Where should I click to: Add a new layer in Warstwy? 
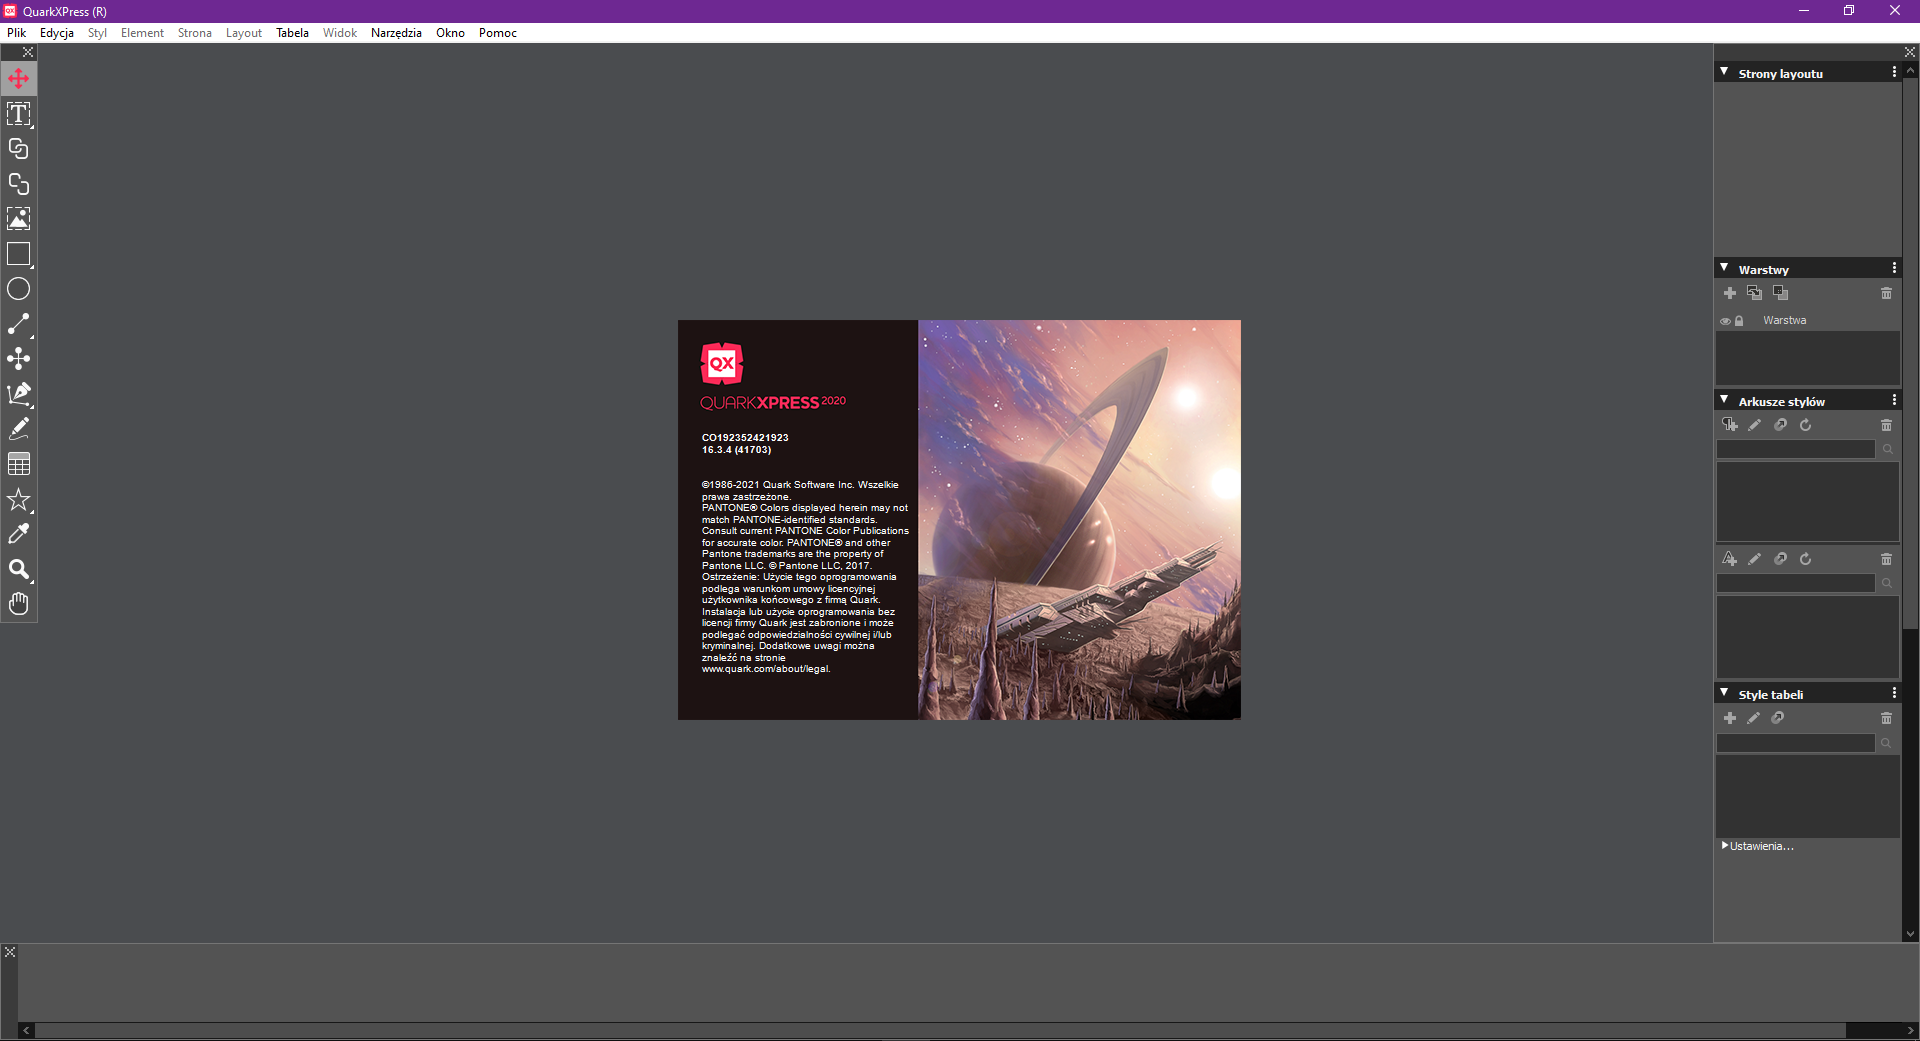coord(1730,293)
